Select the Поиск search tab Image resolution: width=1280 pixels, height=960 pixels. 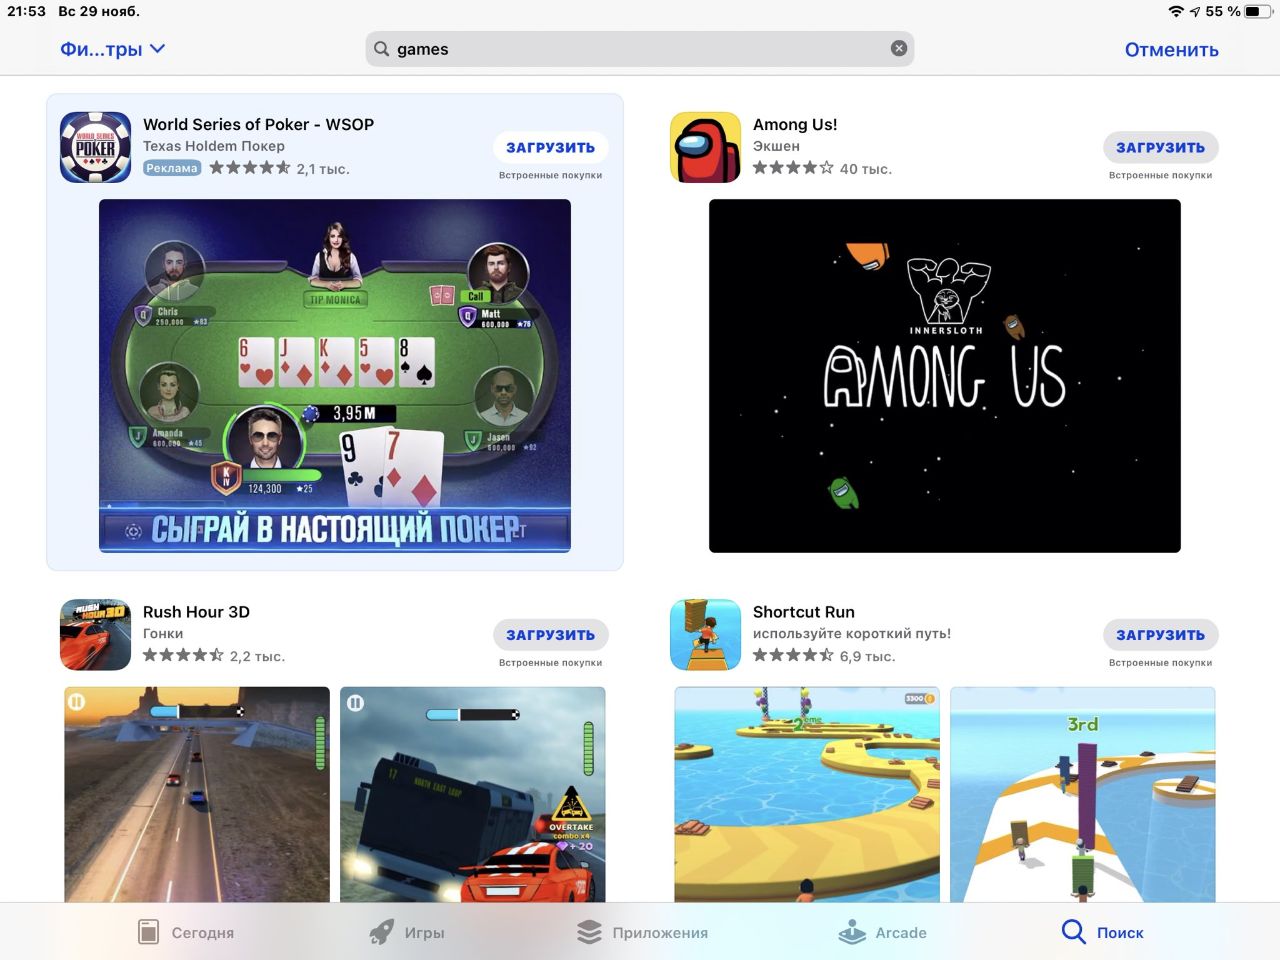[1102, 932]
